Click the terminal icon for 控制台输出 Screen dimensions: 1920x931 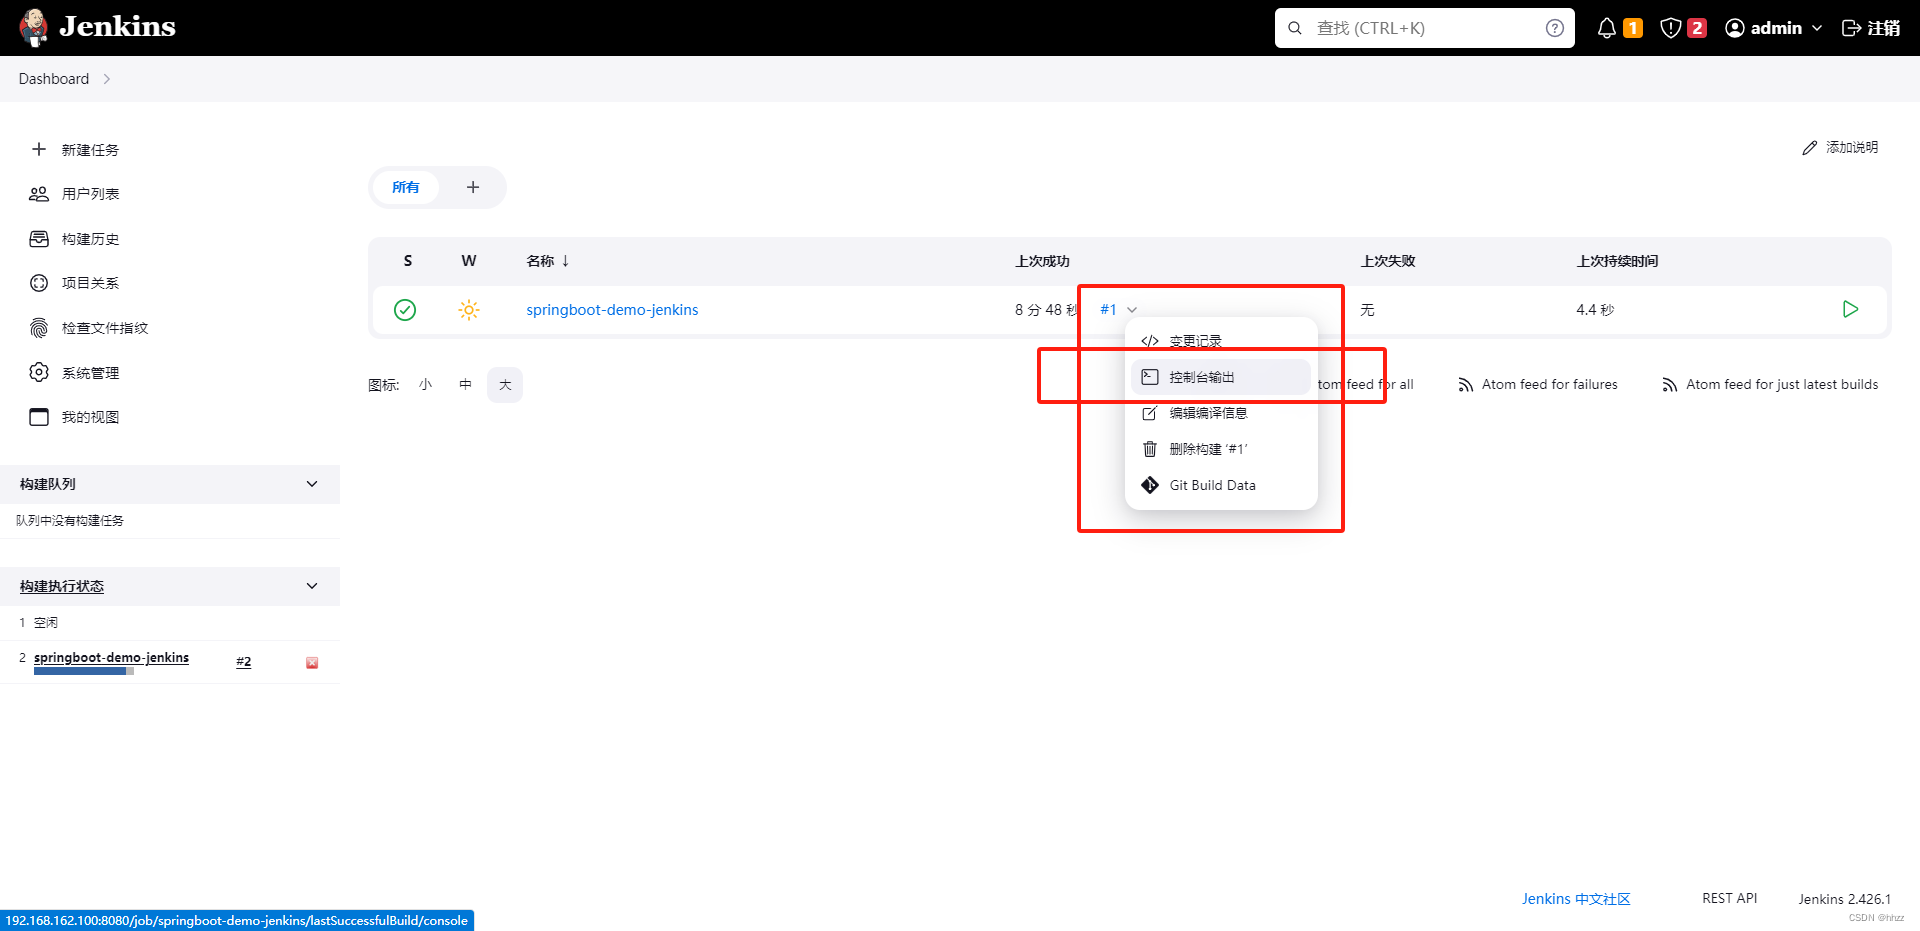[1150, 377]
